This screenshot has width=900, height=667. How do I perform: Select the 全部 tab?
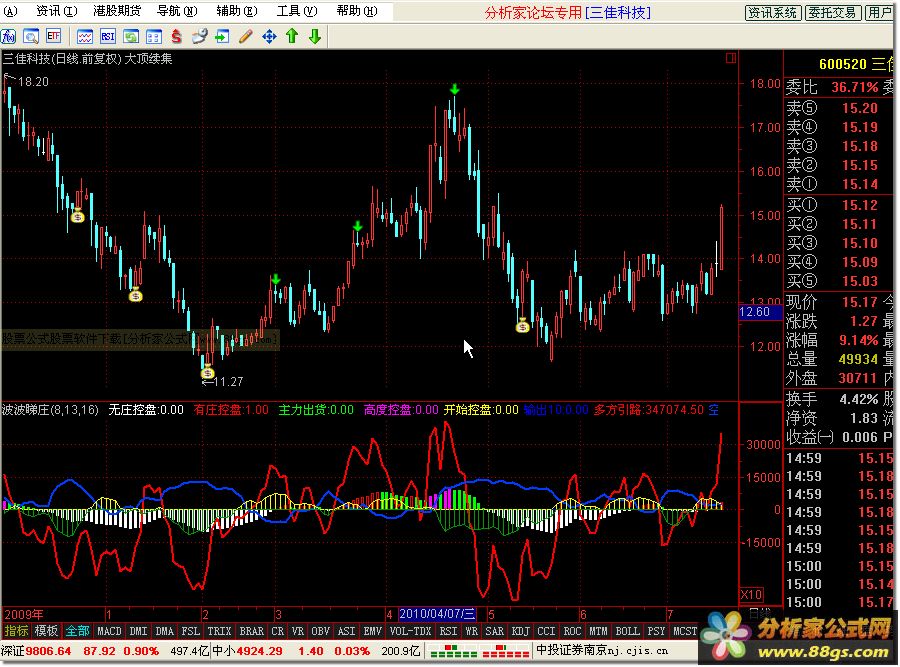(77, 631)
